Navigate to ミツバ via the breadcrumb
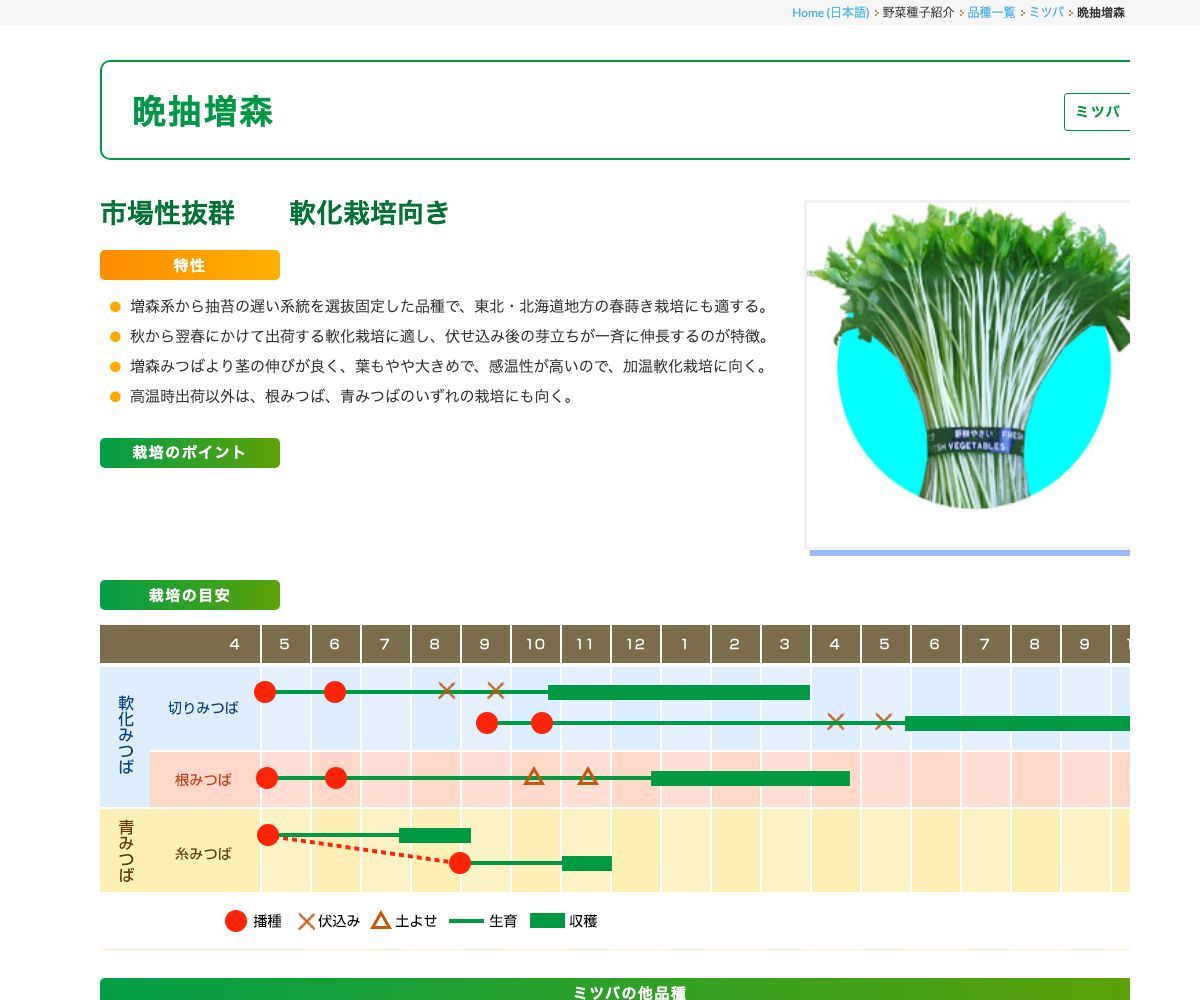Screen dimensions: 1200x1000 coord(1044,13)
